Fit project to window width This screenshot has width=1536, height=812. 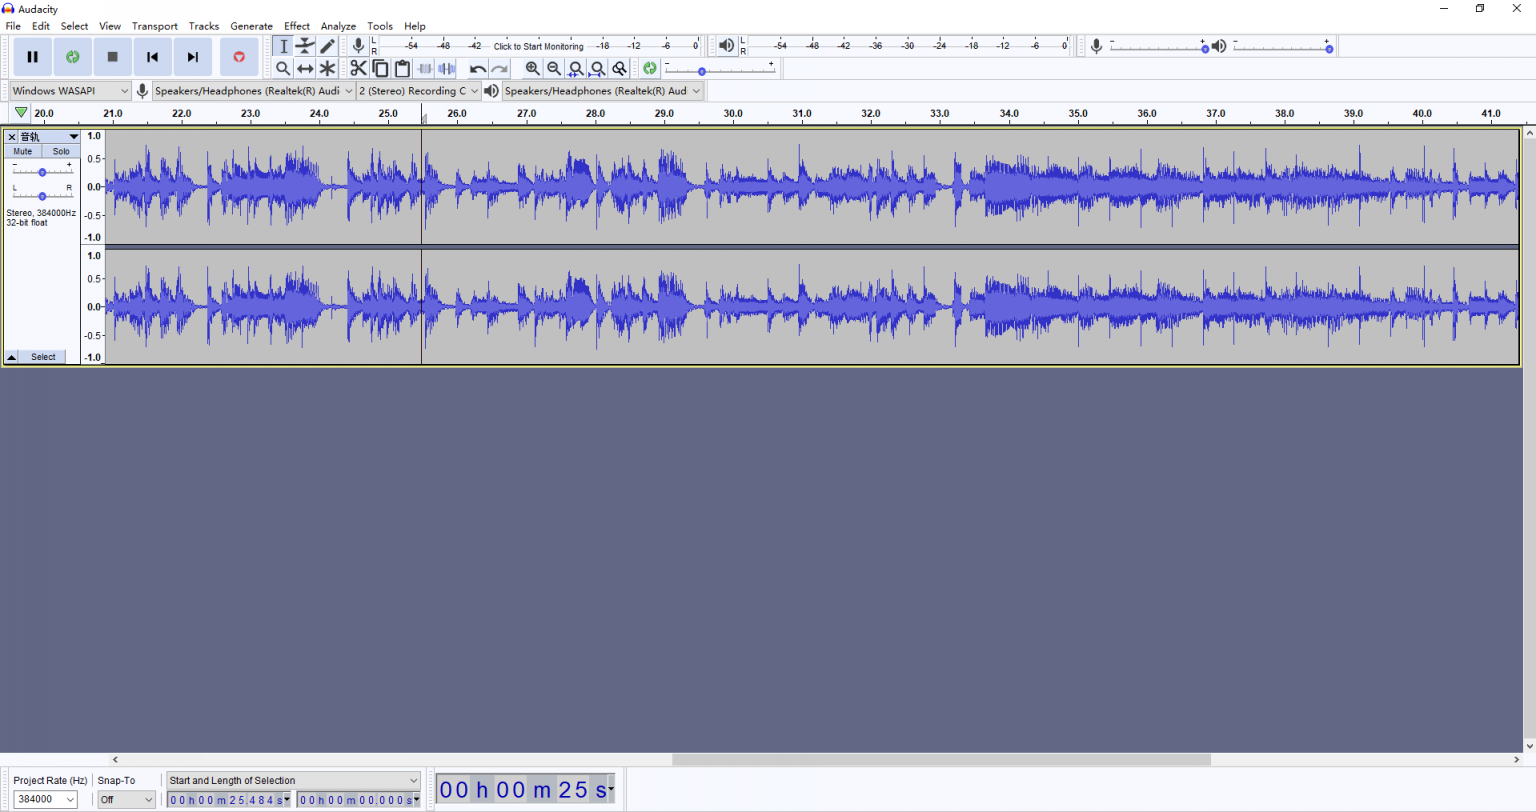597,68
